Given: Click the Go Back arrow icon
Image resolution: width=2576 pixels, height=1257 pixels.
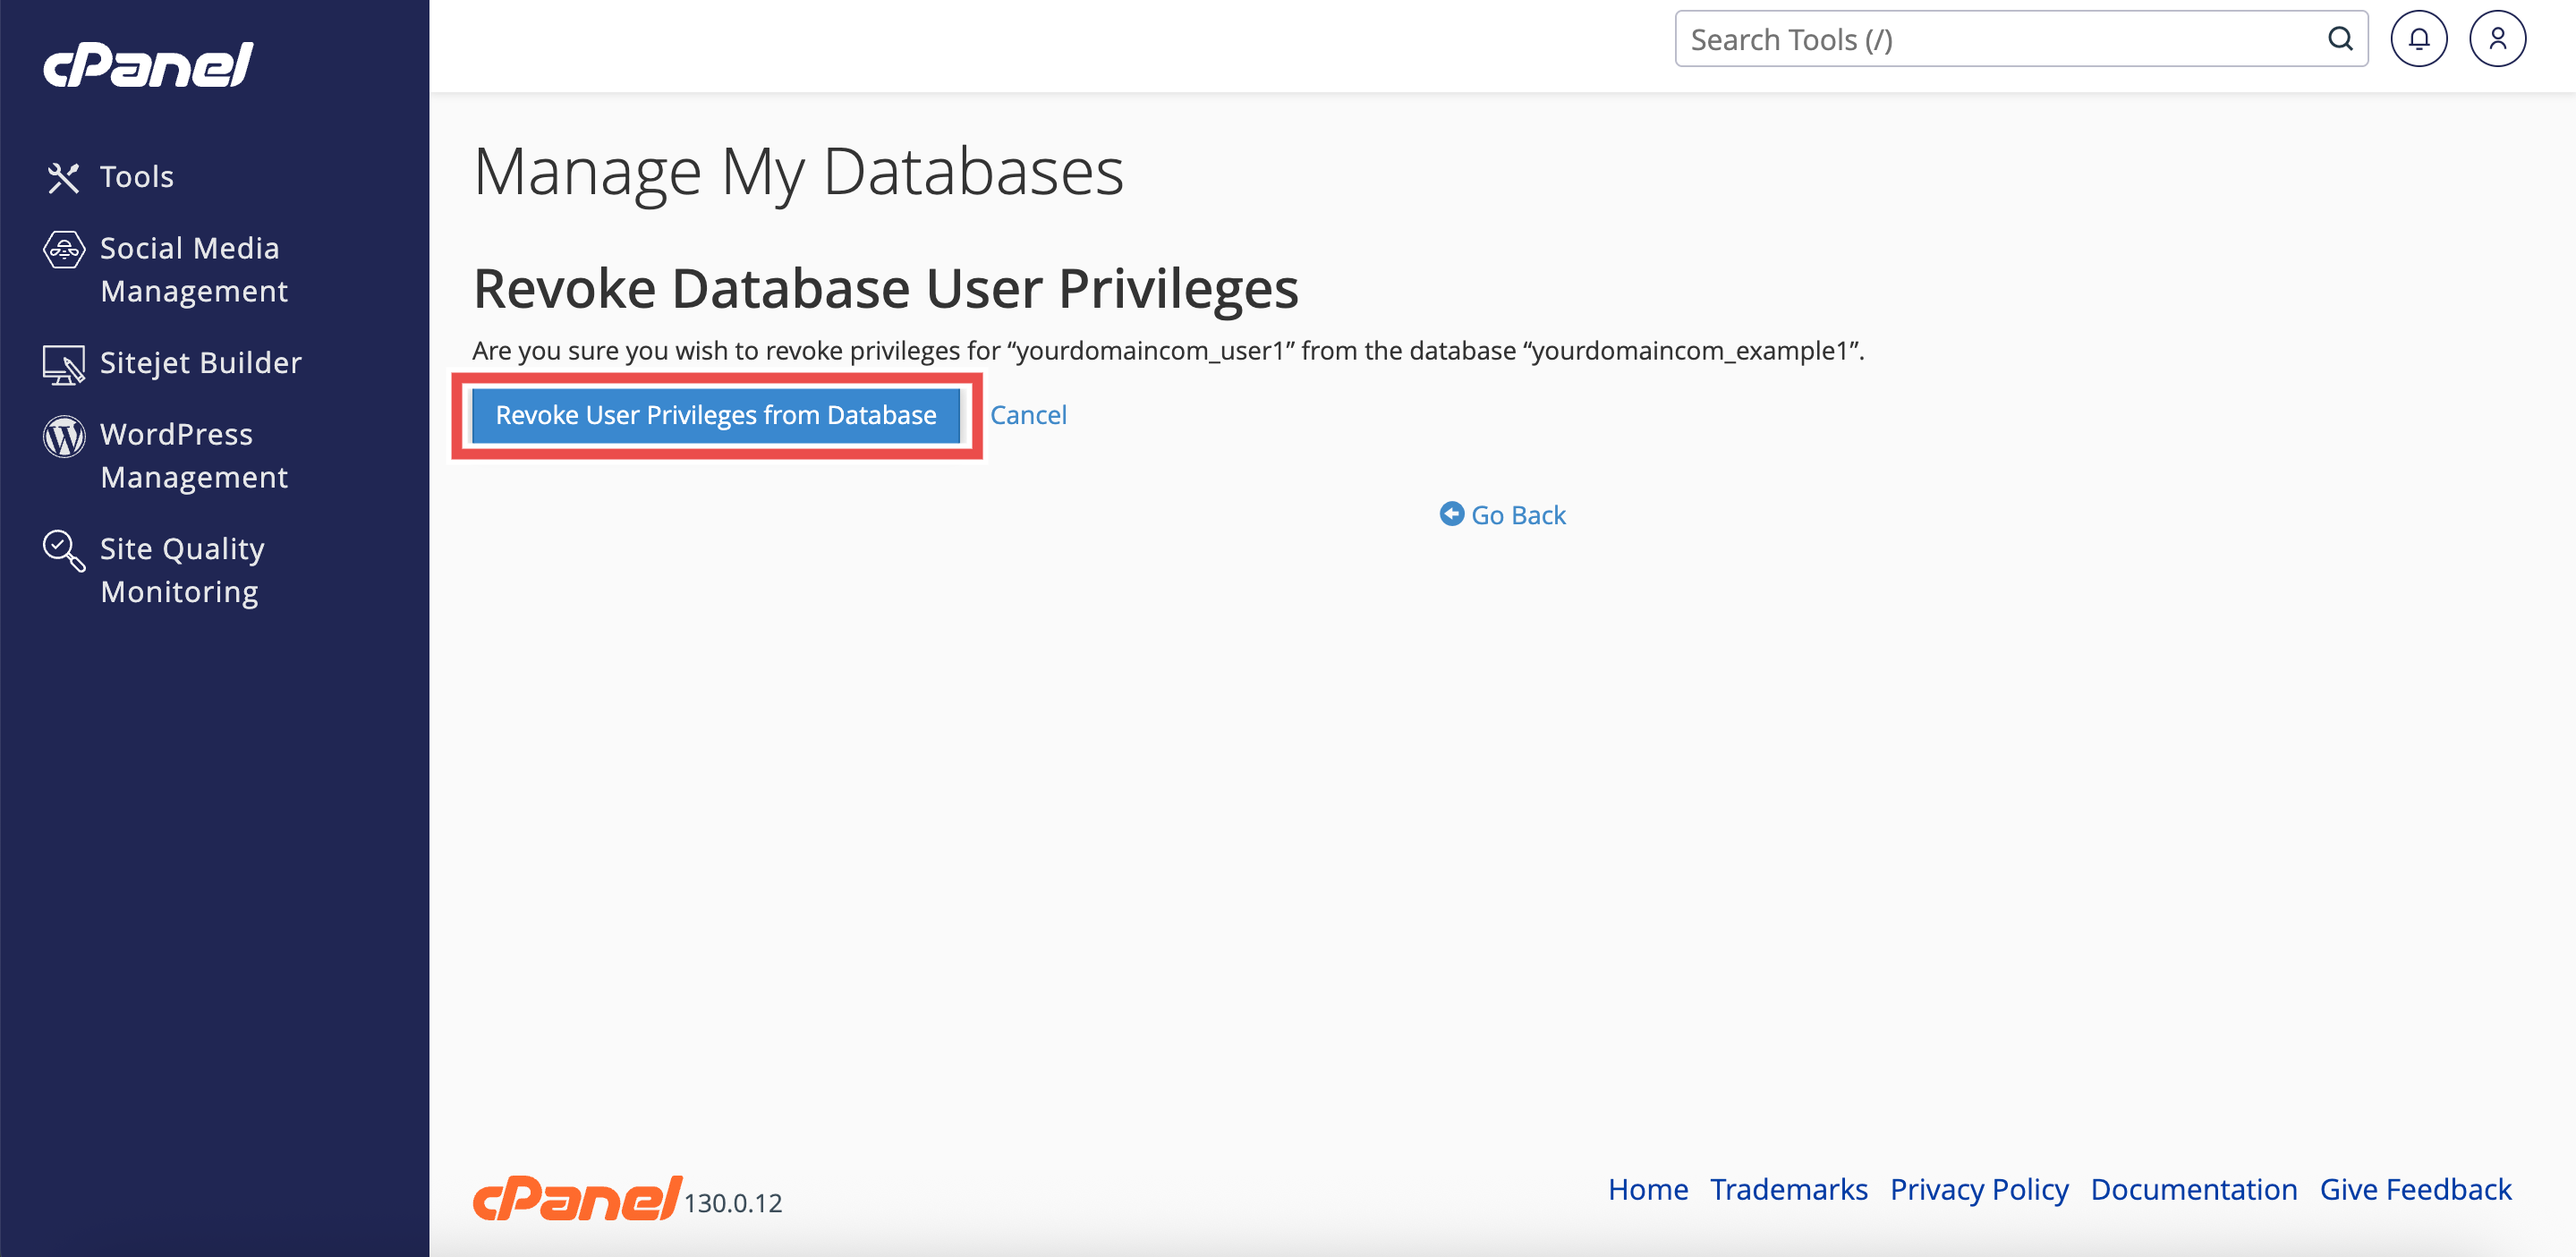Looking at the screenshot, I should 1451,513.
